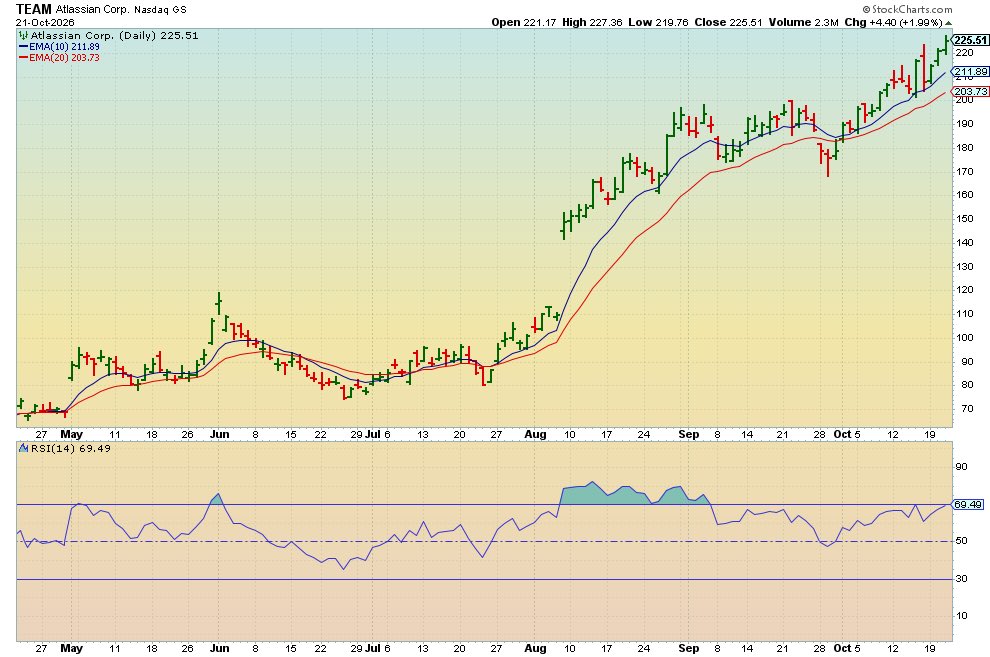Click the Open 221.17 value
Image resolution: width=990 pixels, height=657 pixels.
pyautogui.click(x=523, y=22)
